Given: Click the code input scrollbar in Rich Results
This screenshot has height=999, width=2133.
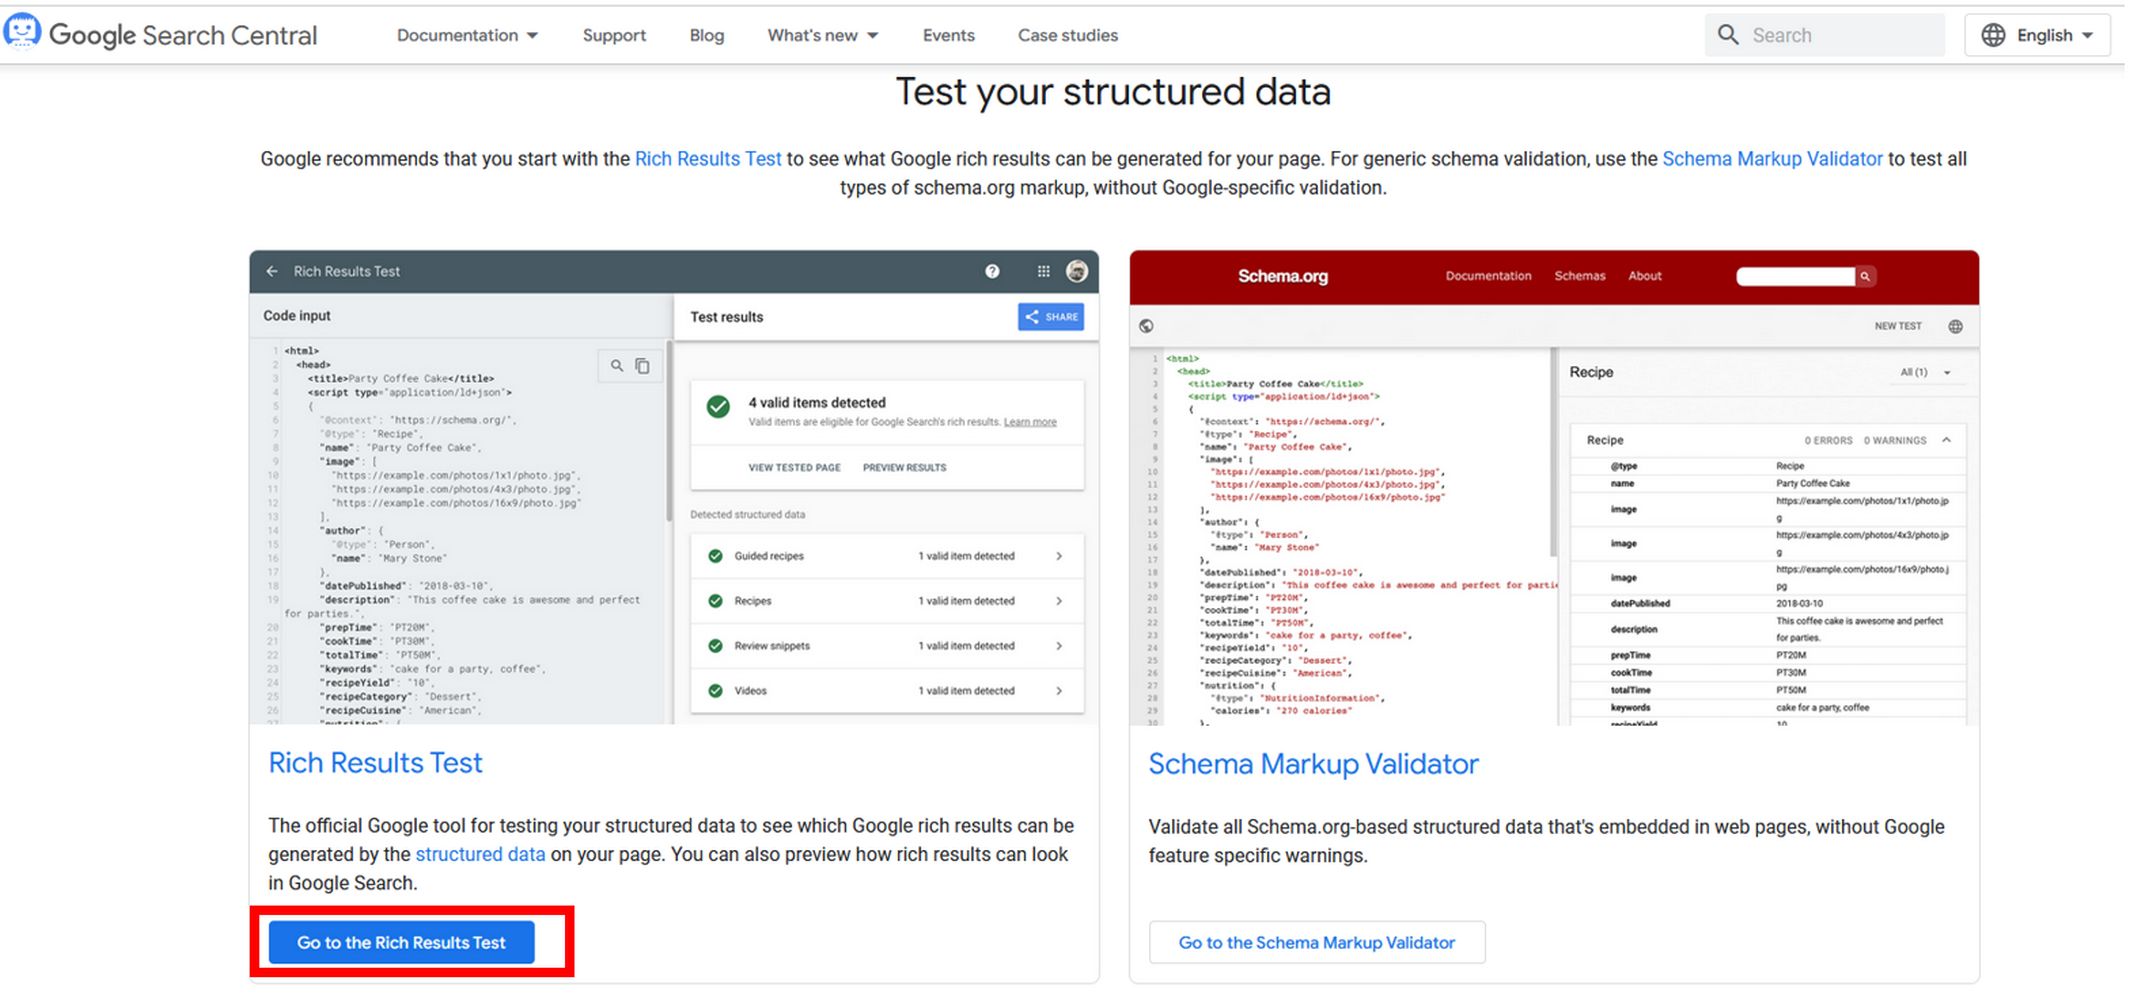Looking at the screenshot, I should point(669,433).
